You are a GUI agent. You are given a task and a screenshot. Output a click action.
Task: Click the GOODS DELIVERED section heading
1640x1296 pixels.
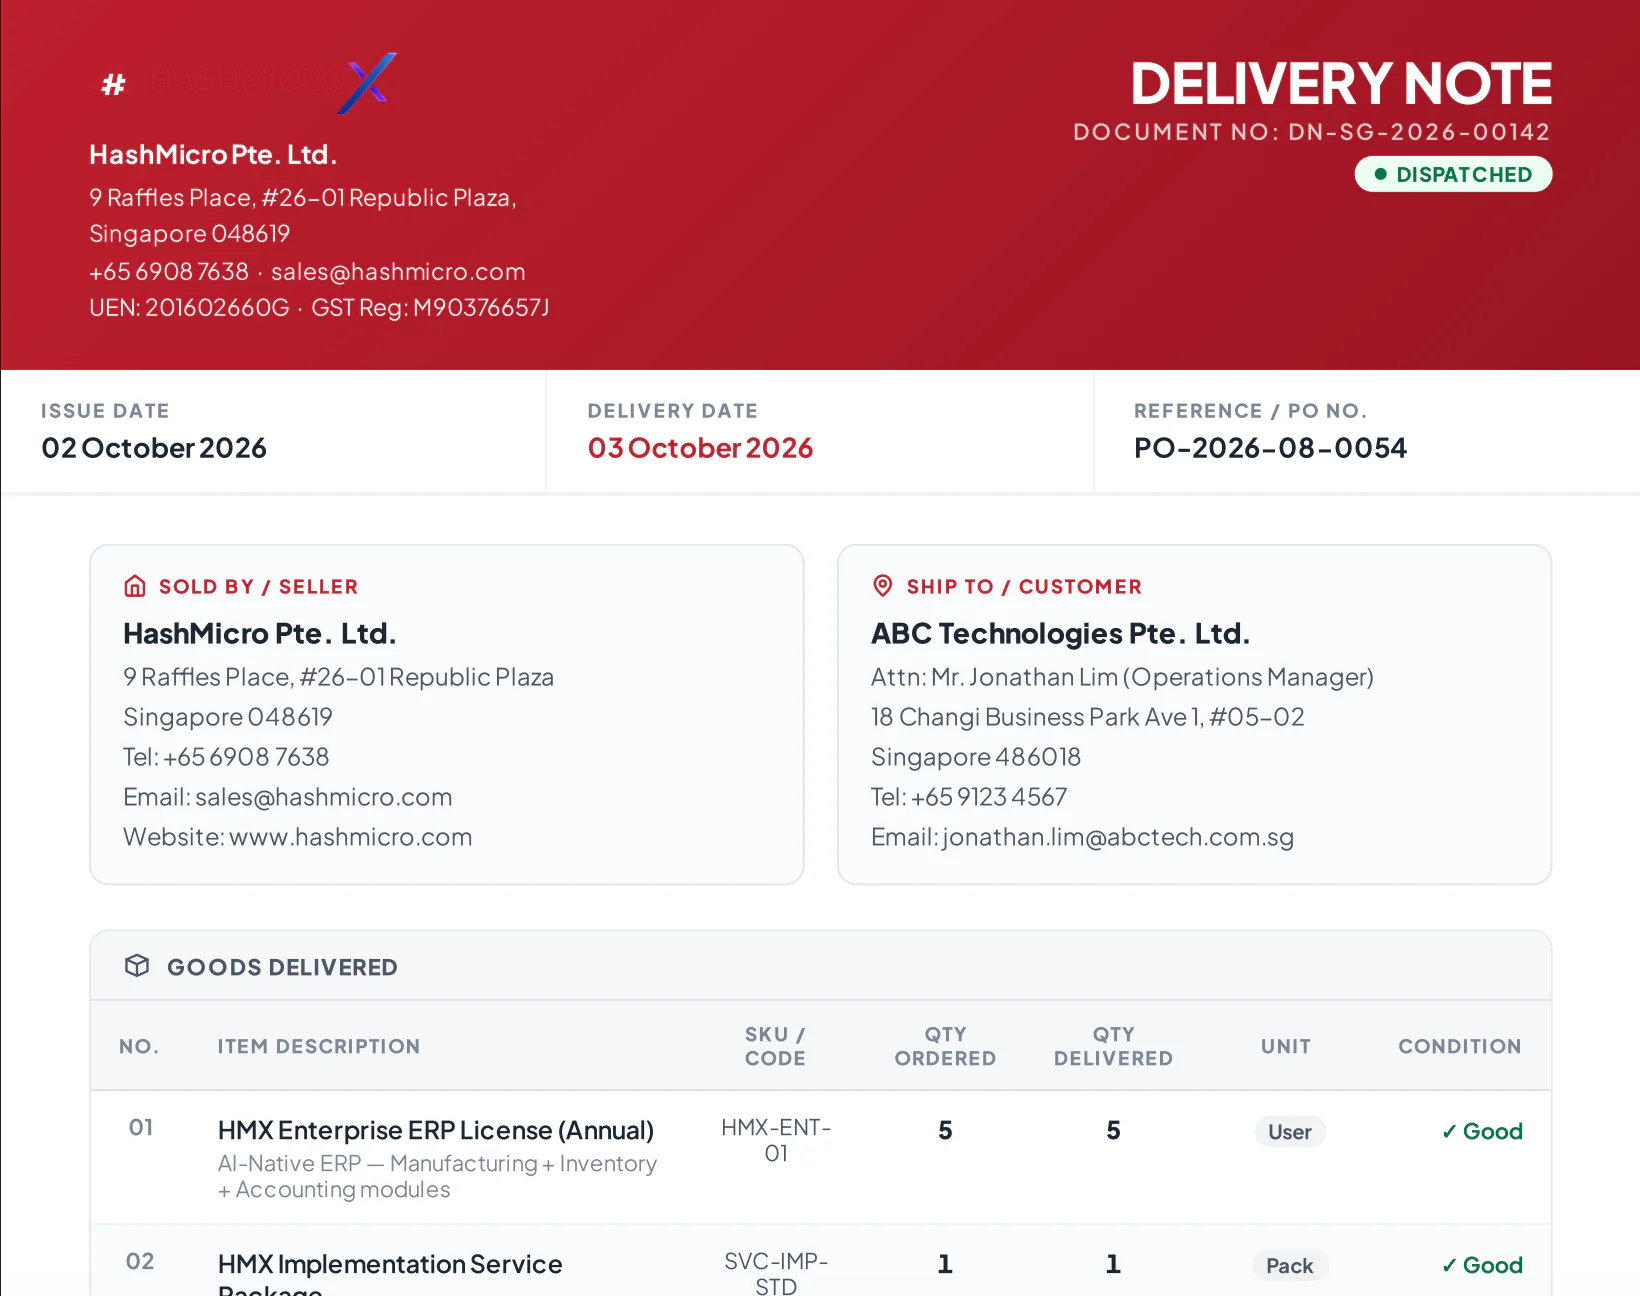pos(282,967)
